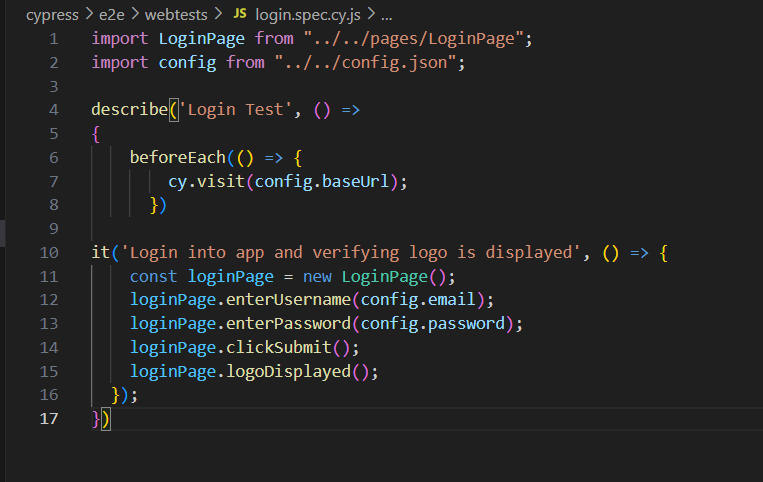Click the closing '})' on line 17
The width and height of the screenshot is (763, 482).
tap(101, 419)
